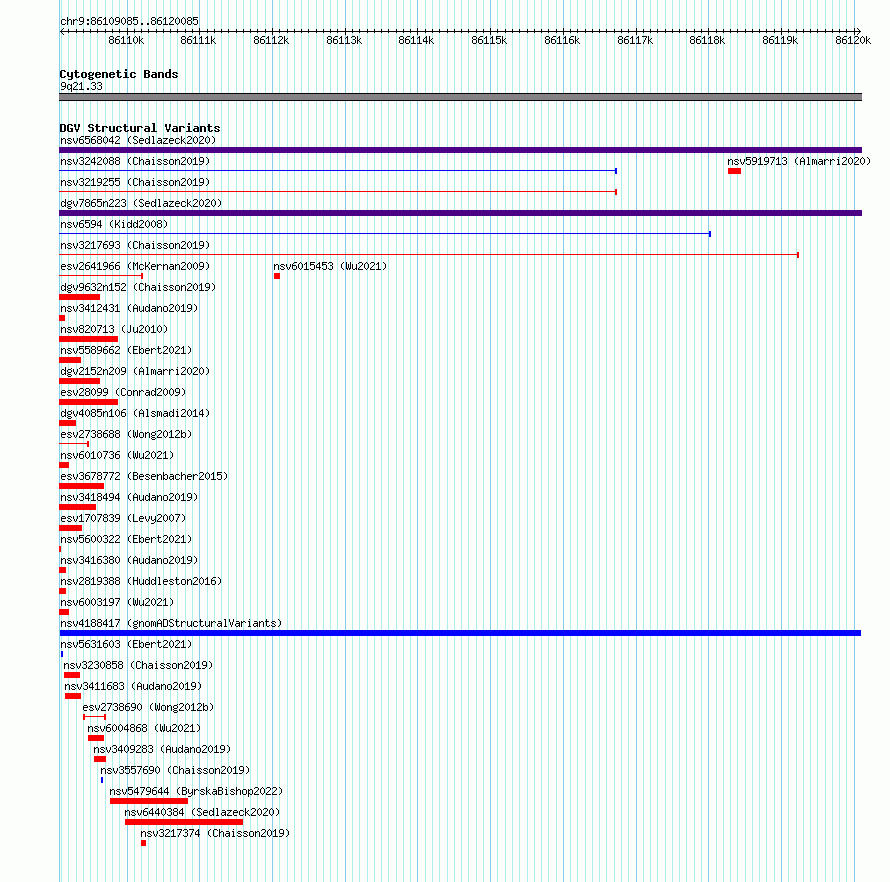Screen dimensions: 890x882
Task: Select nsv3412431 (Audano2019) label
Action: [x=129, y=308]
